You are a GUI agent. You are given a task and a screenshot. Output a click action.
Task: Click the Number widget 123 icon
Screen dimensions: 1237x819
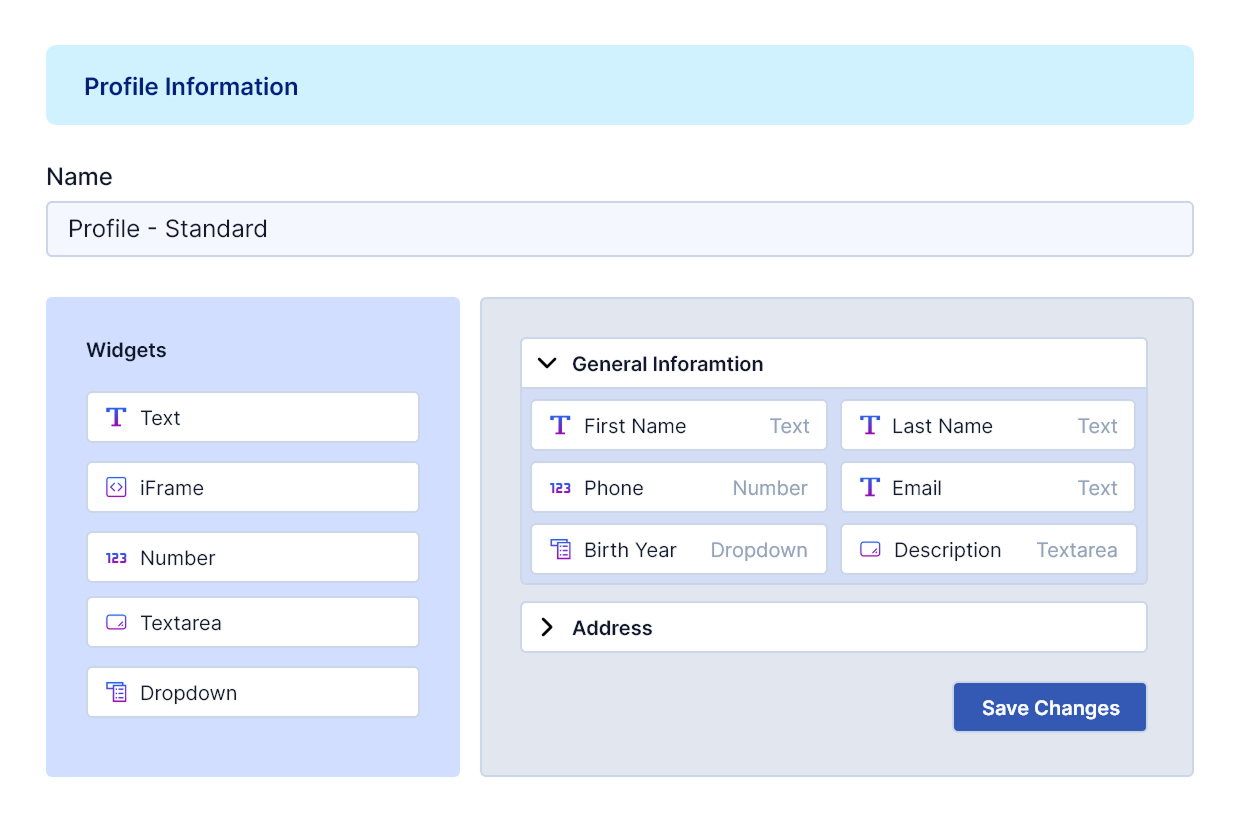pos(116,558)
